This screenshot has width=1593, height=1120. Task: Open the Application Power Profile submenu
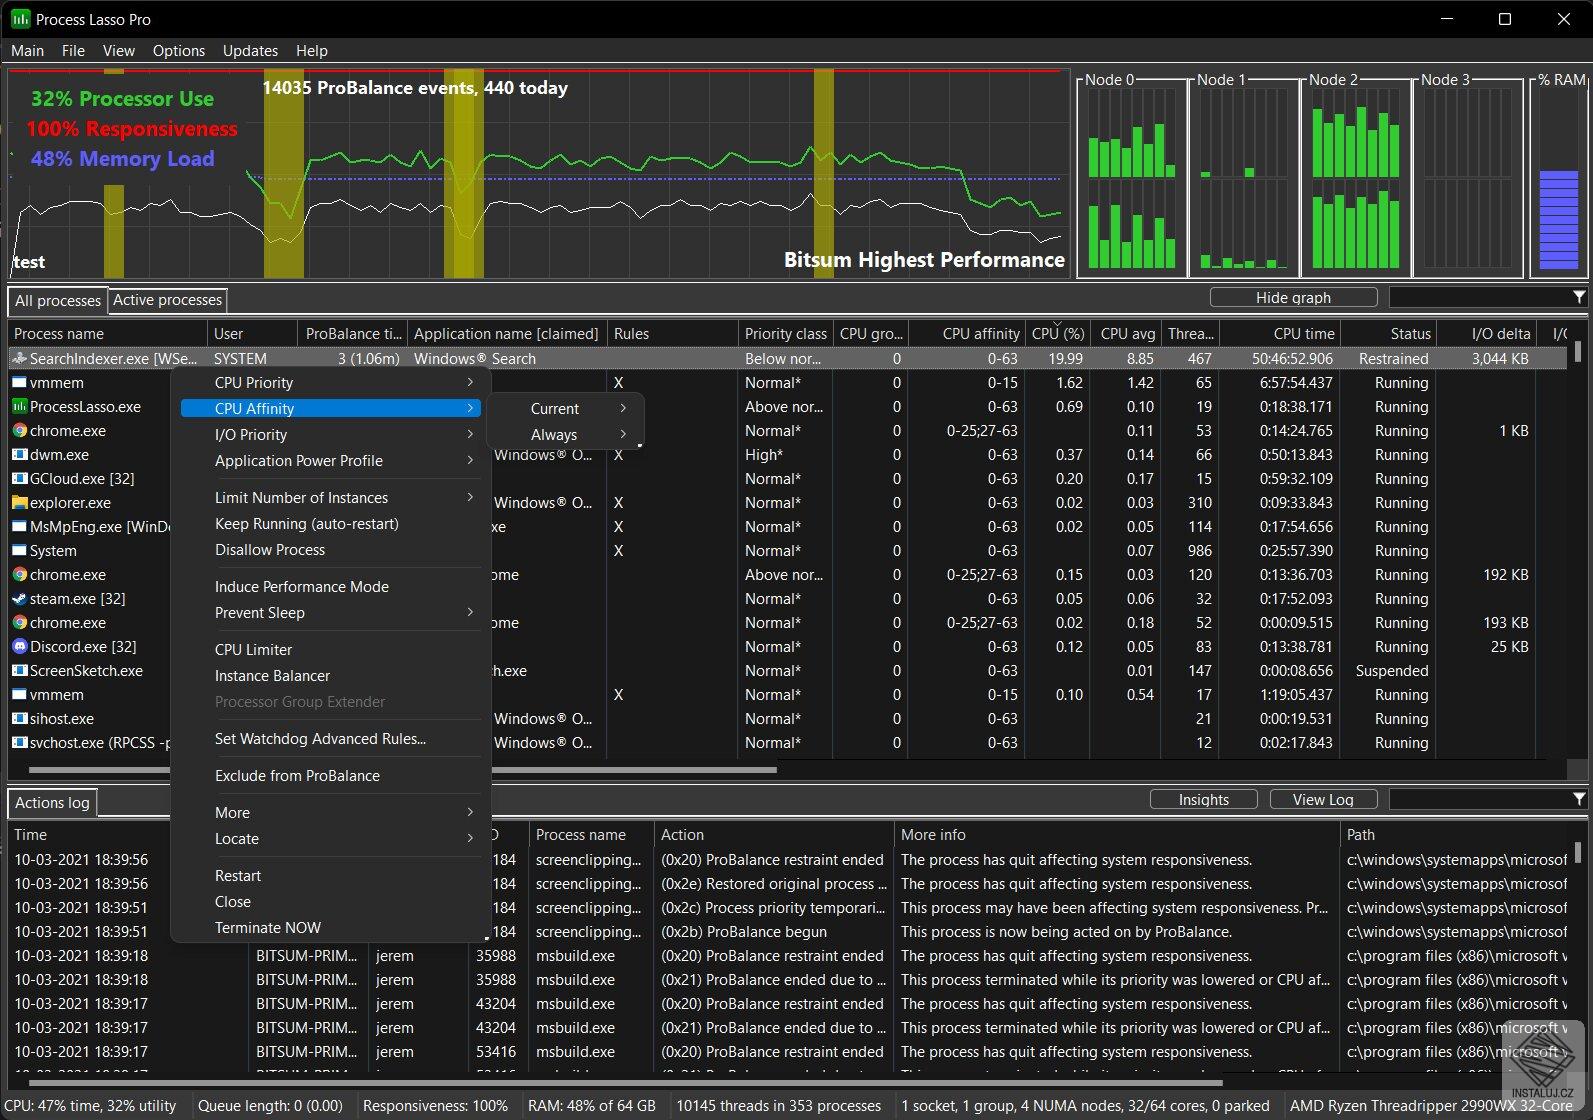coord(331,460)
